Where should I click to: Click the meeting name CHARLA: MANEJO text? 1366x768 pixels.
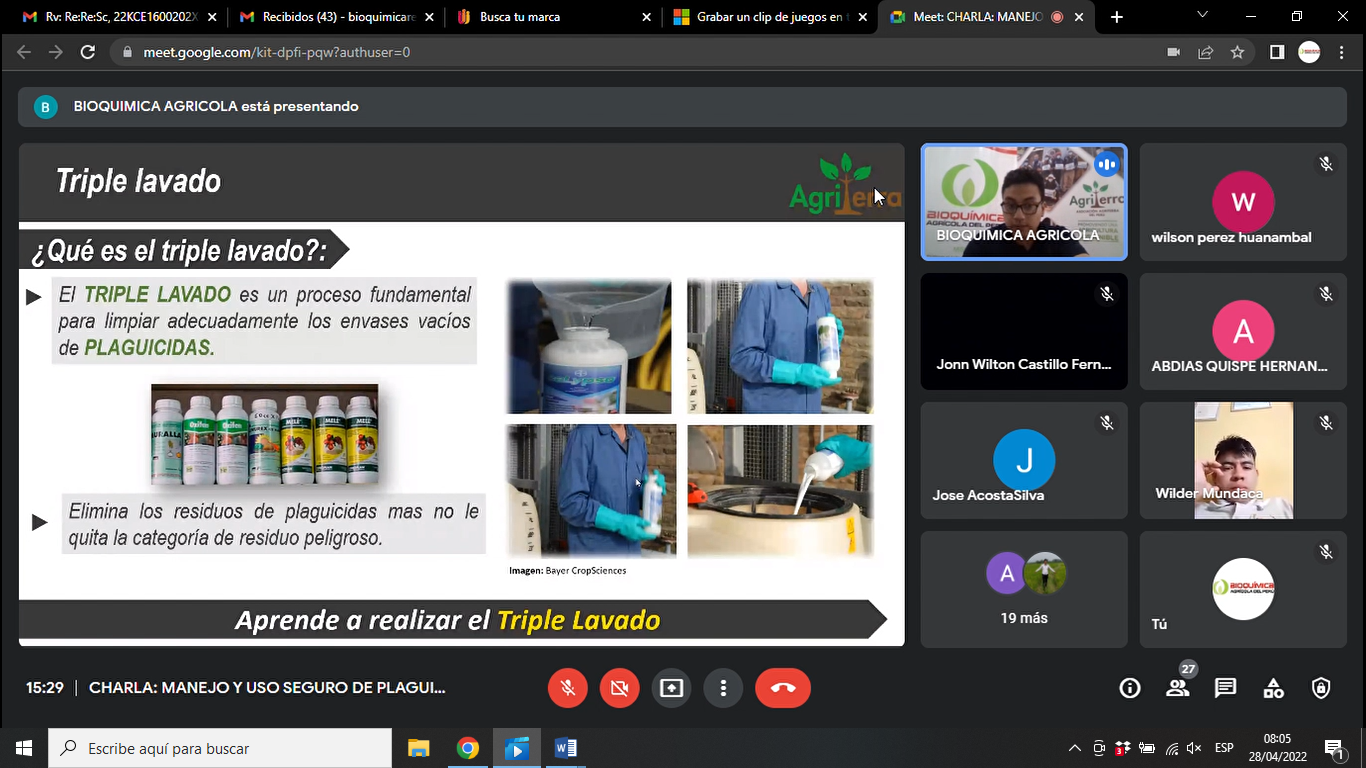coord(267,688)
